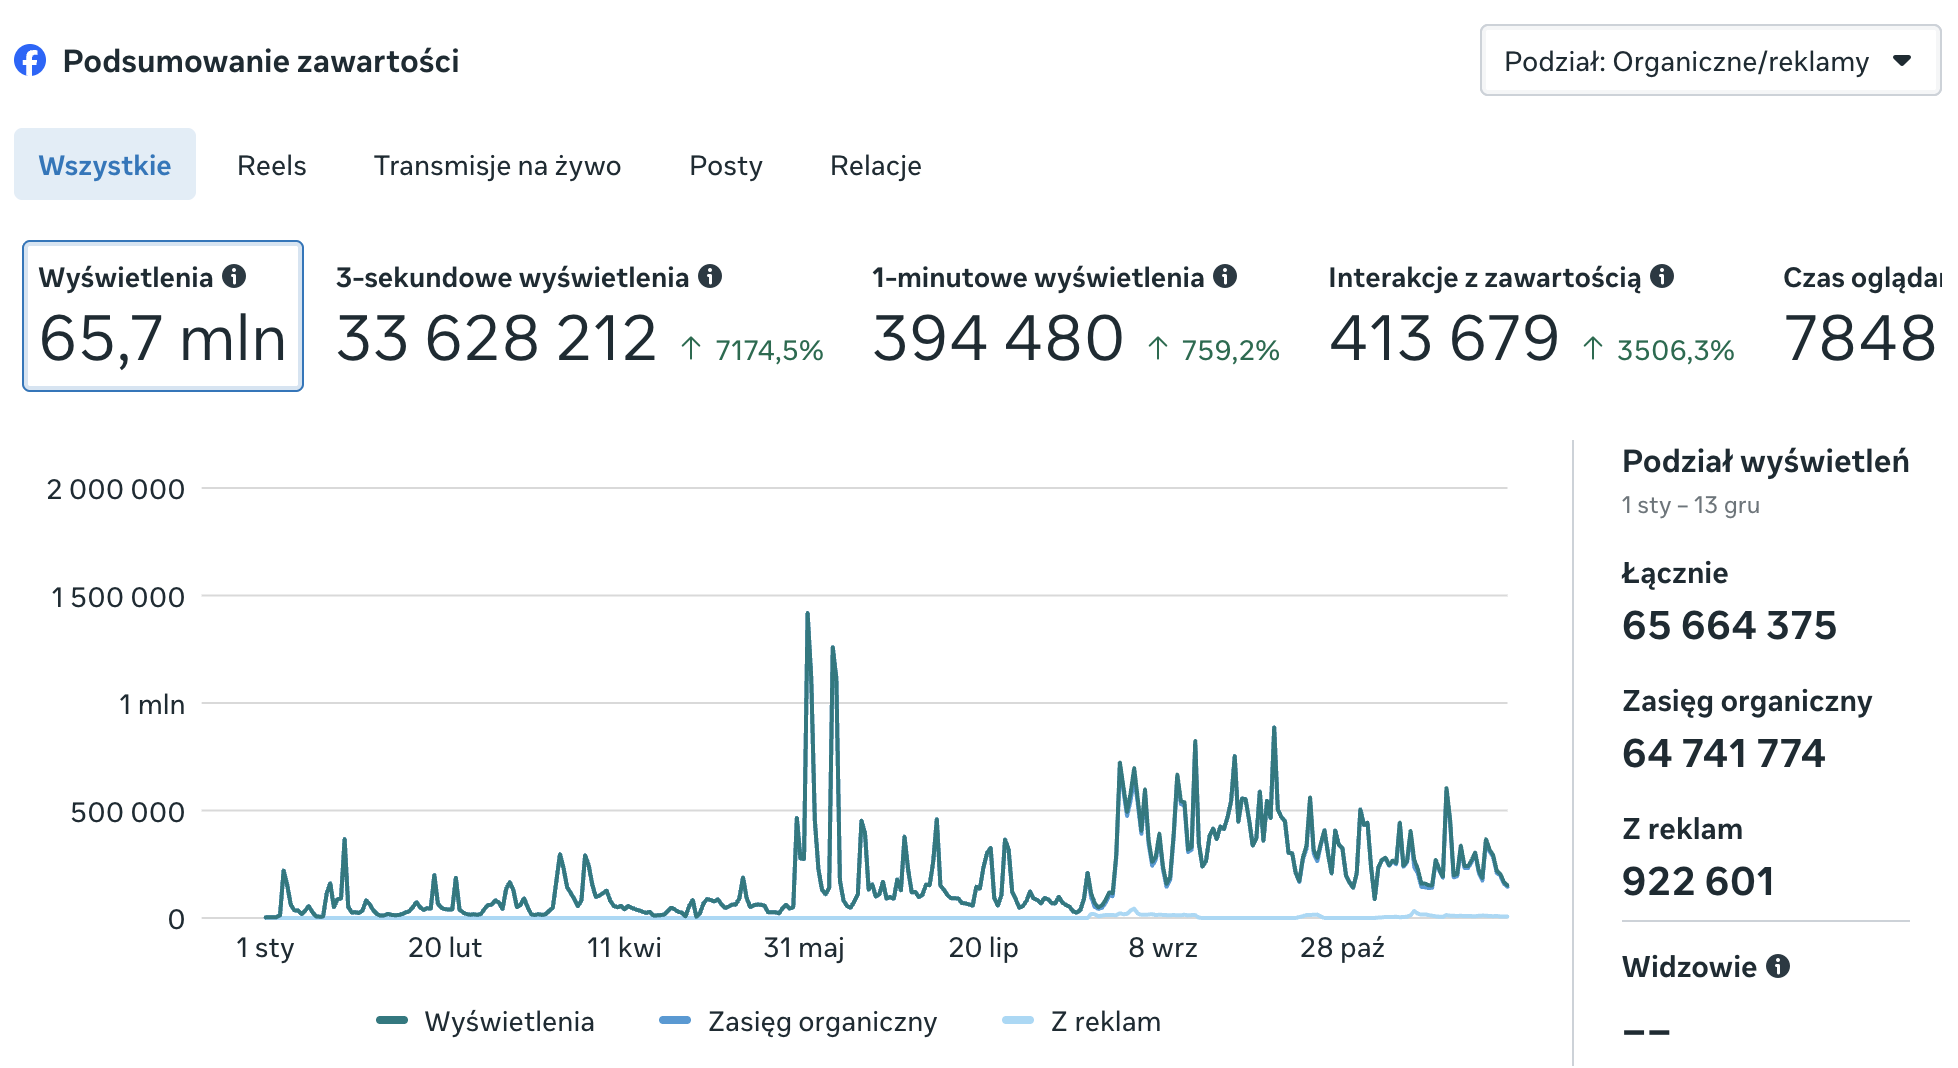Select the Wyświetlenia metric card
Screen dimensions: 1958x1068
tap(163, 316)
